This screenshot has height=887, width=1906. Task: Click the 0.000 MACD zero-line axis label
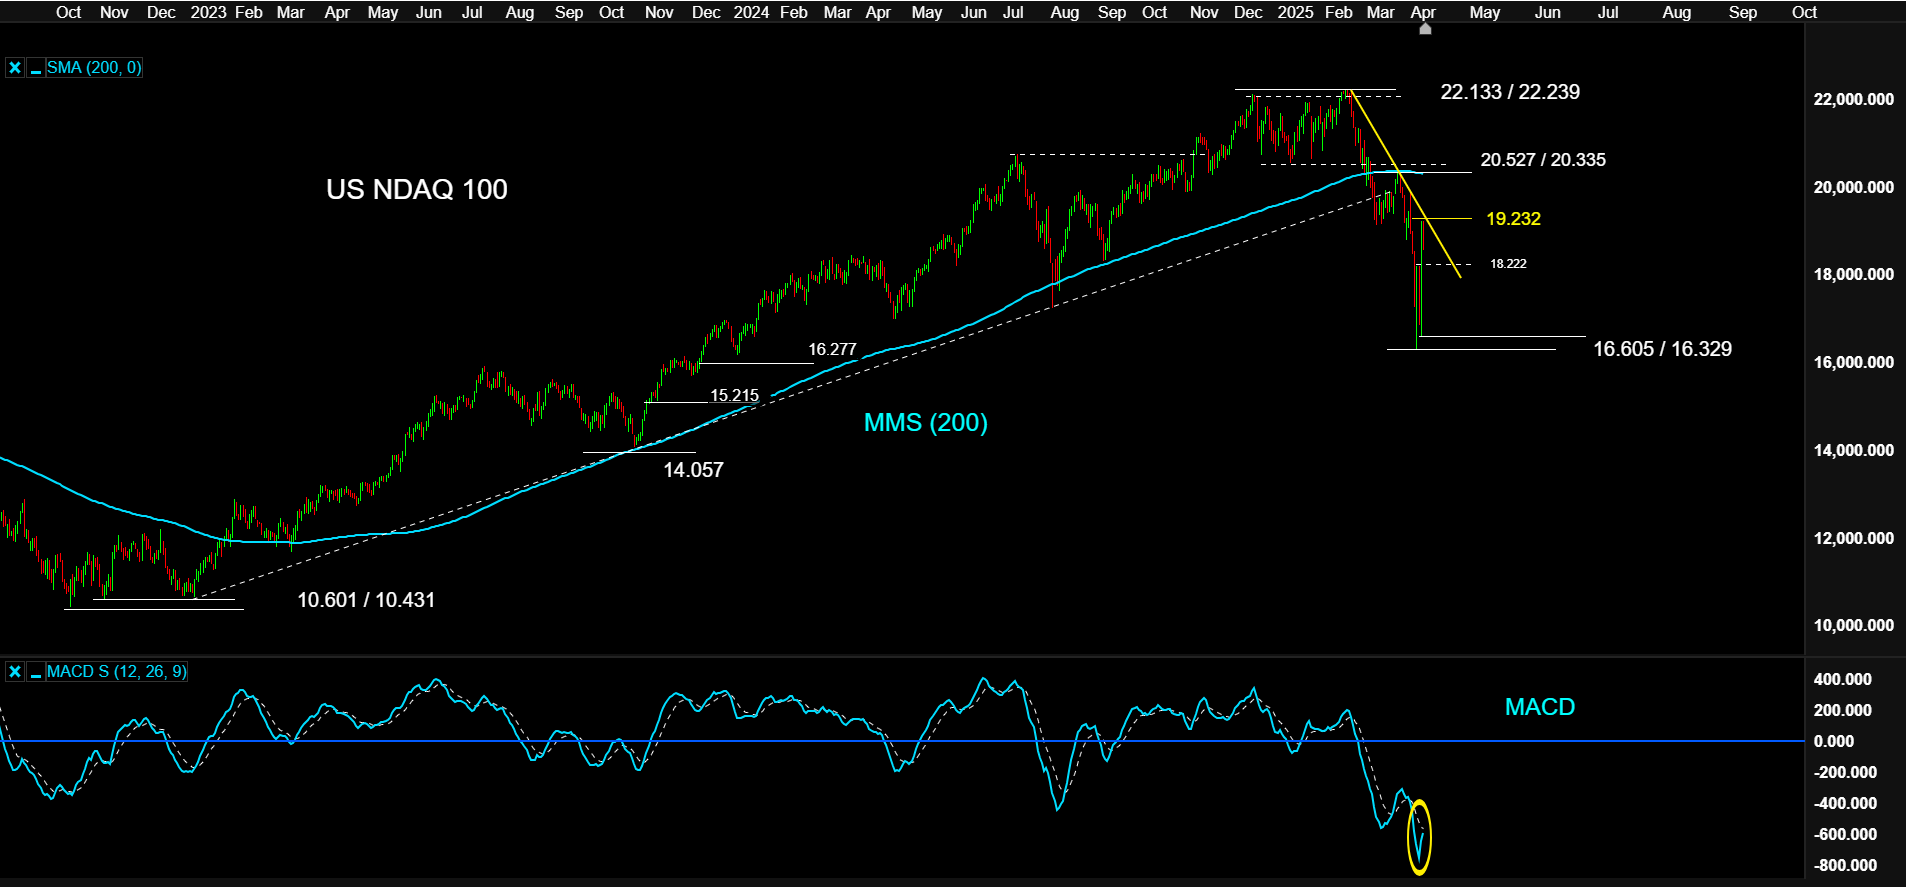pyautogui.click(x=1834, y=741)
